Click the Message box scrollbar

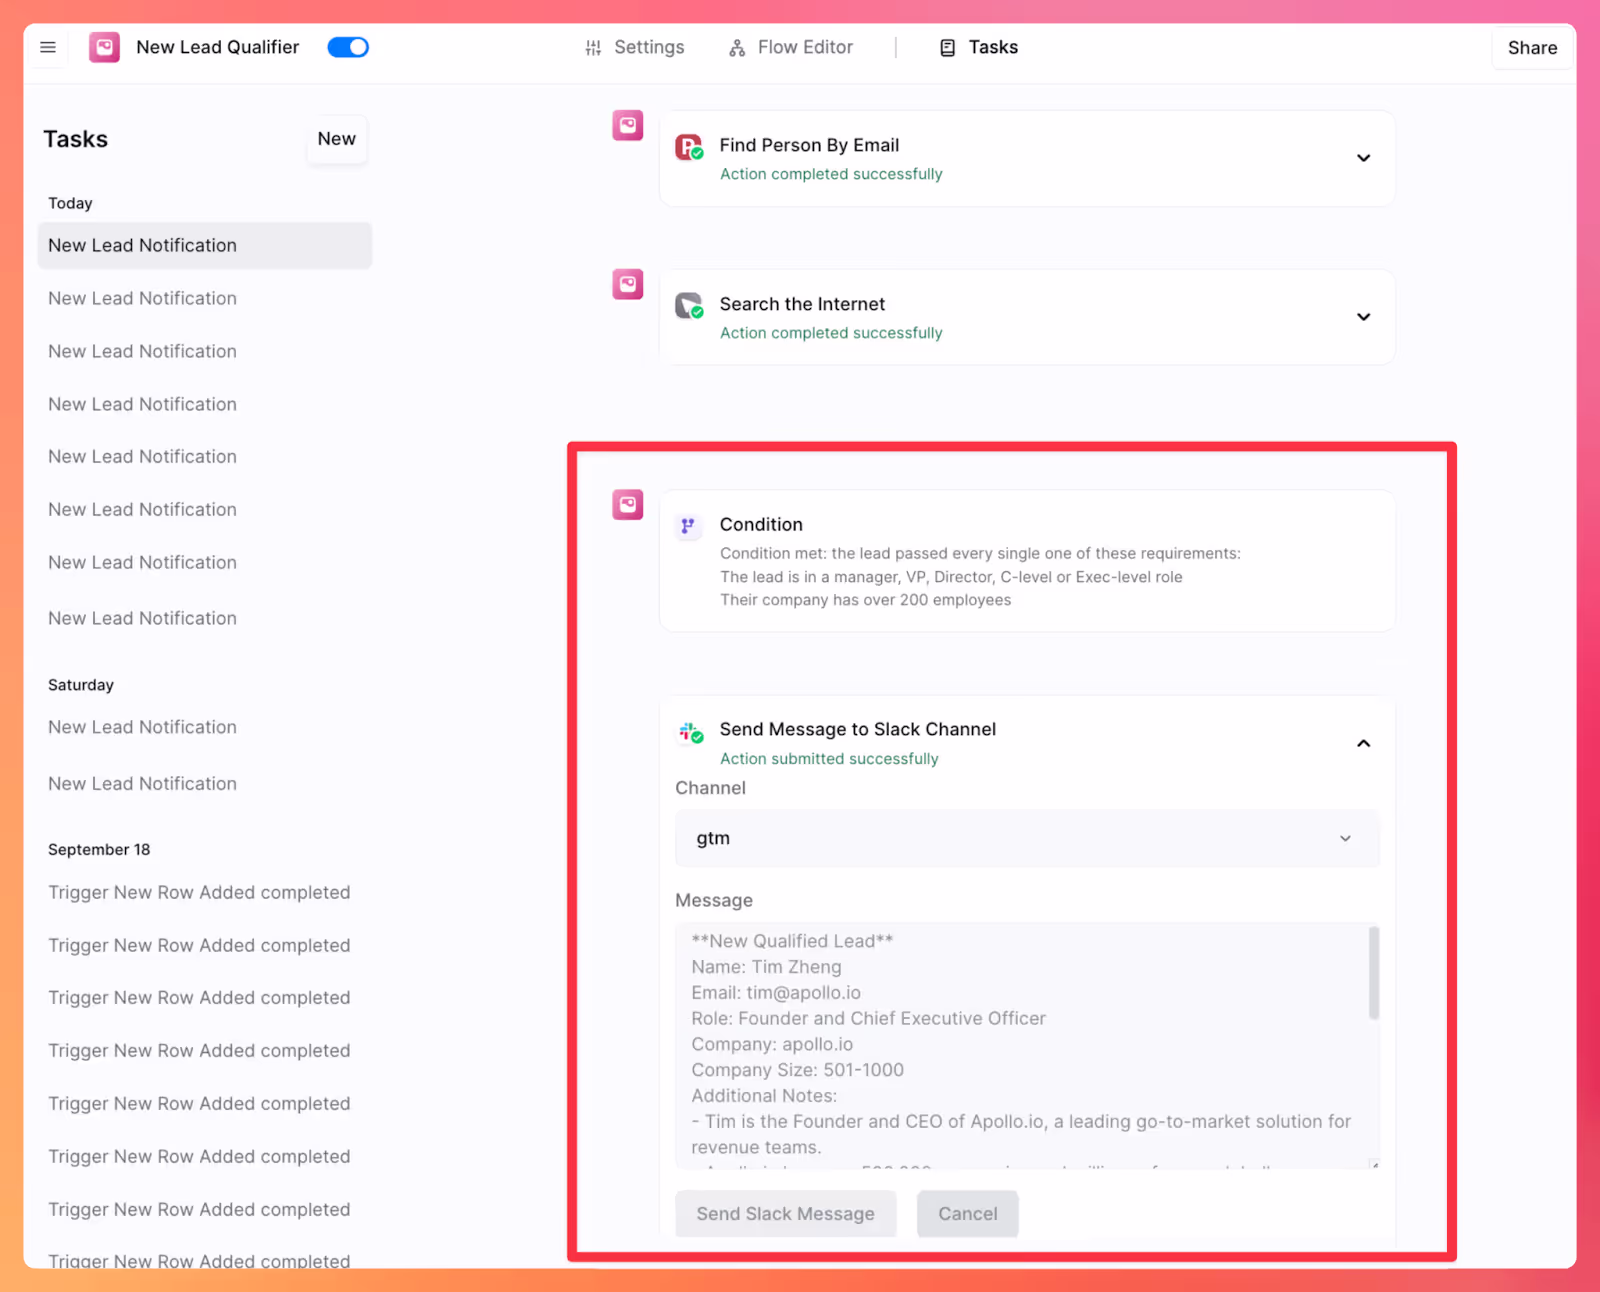(x=1374, y=973)
